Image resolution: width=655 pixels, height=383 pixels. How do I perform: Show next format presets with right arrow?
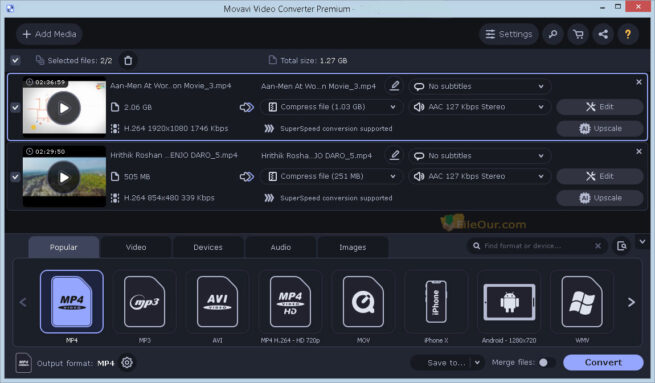click(631, 302)
